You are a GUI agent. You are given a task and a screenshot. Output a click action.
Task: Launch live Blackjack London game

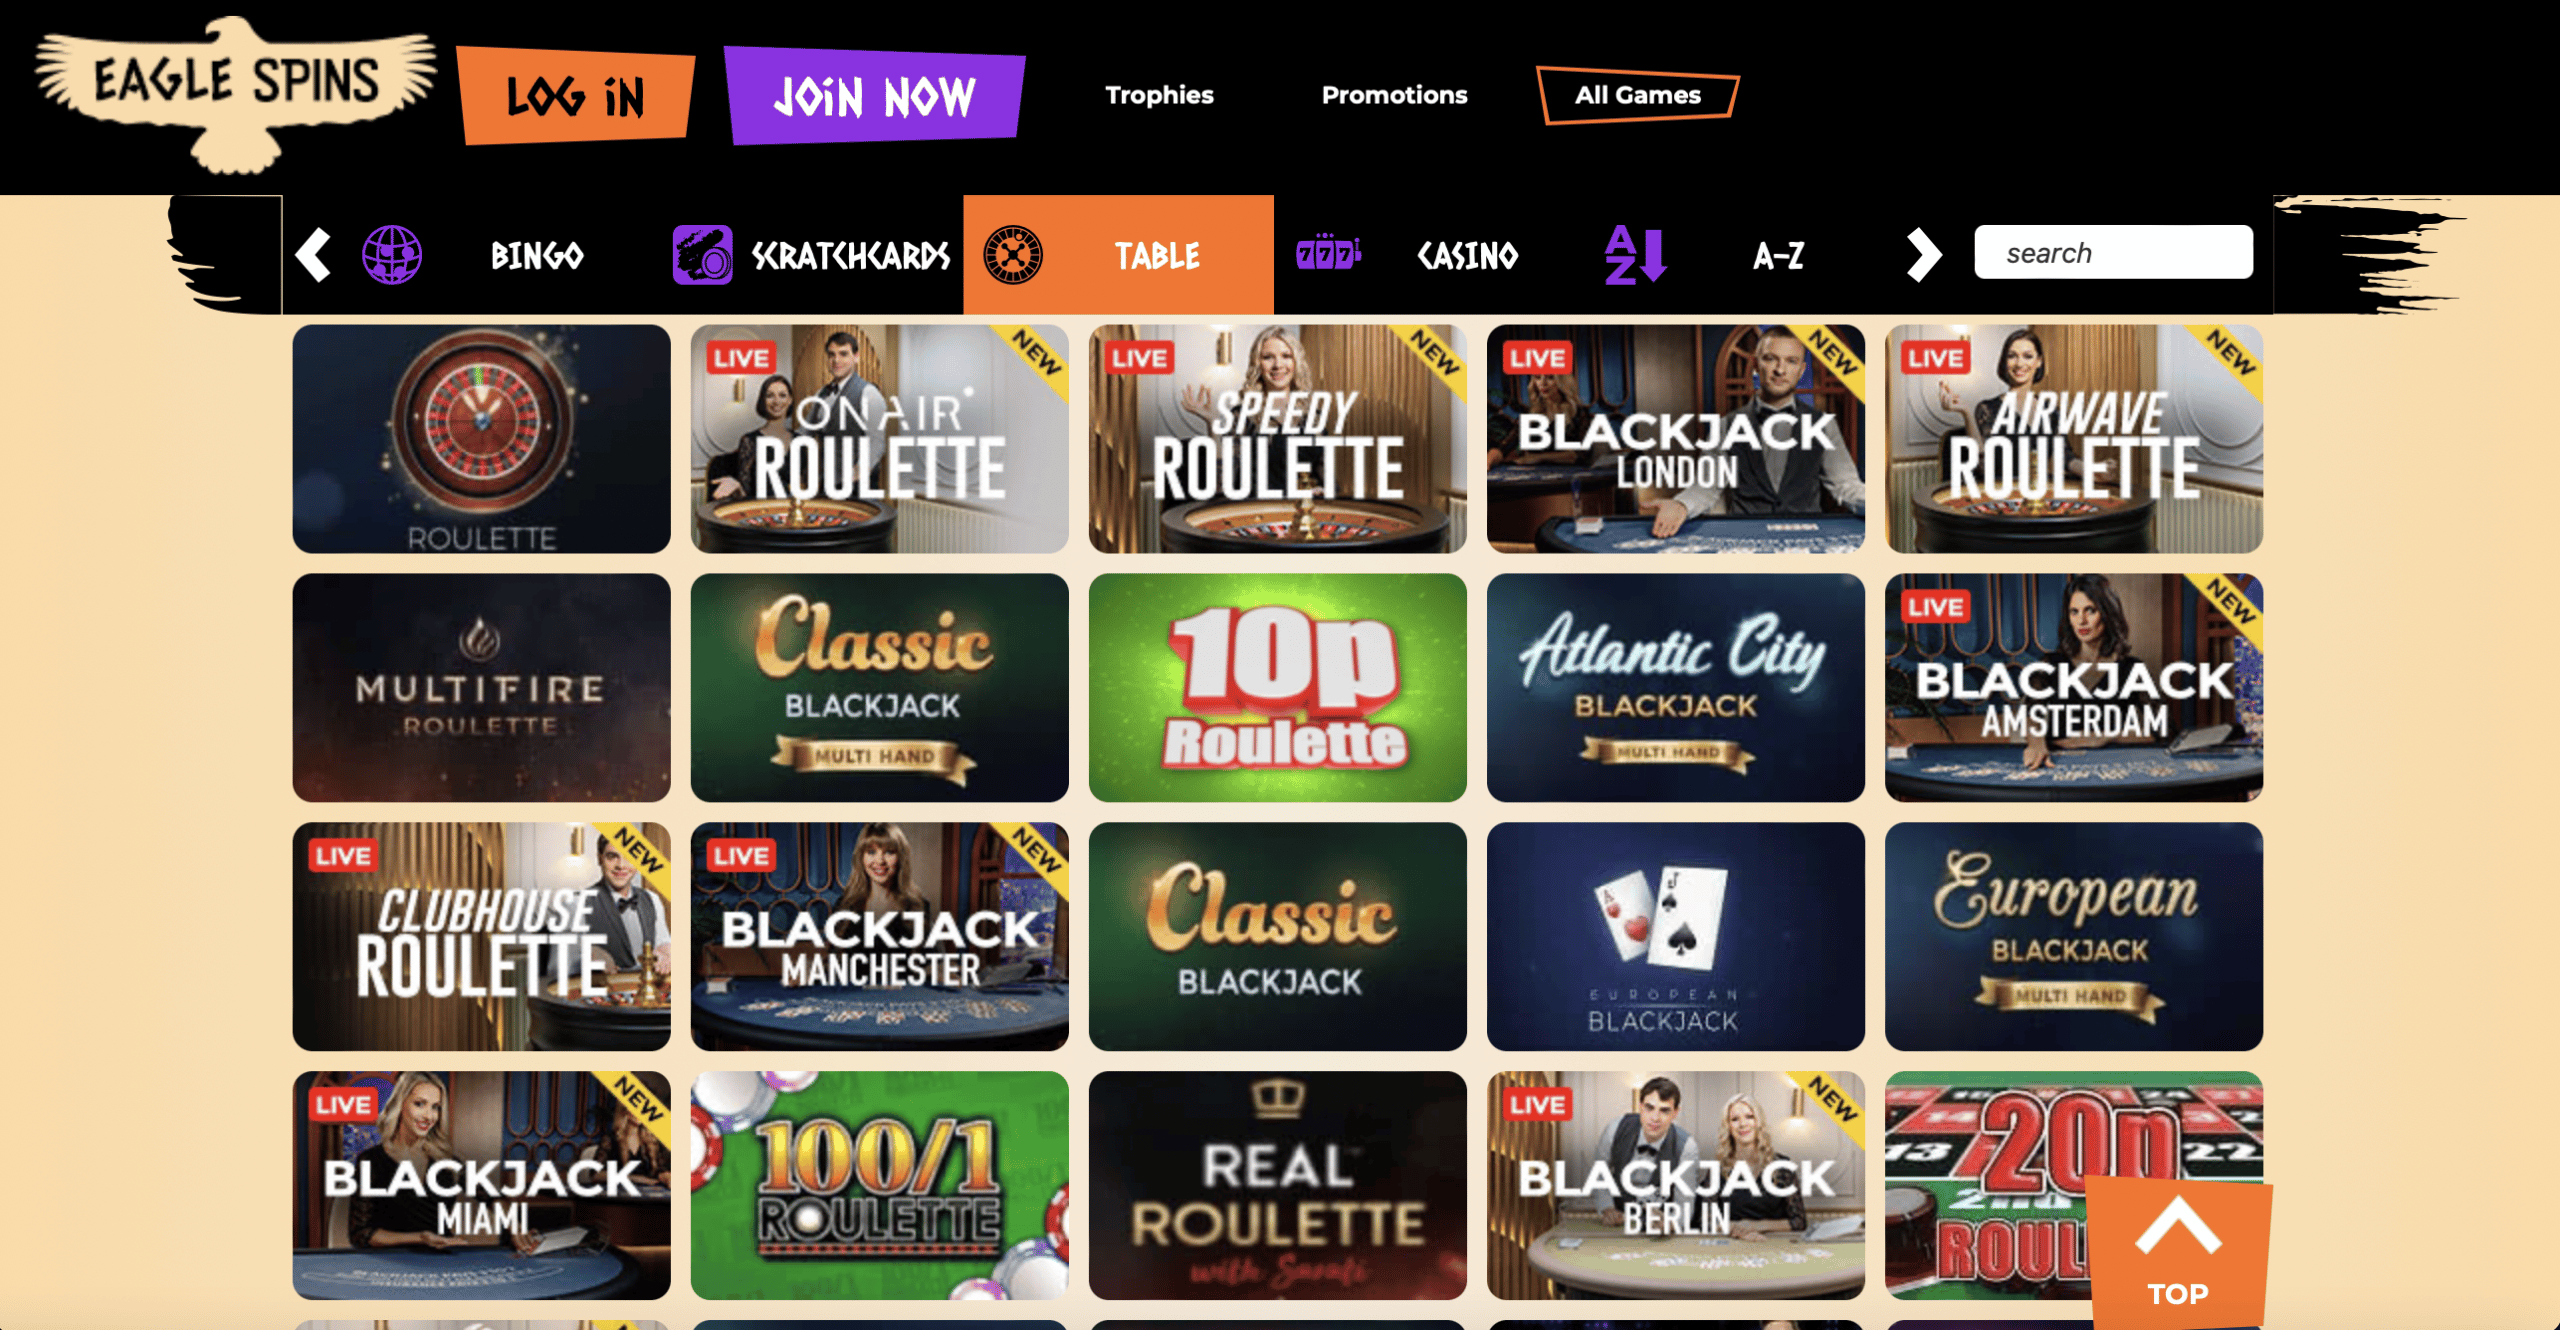pos(1675,438)
